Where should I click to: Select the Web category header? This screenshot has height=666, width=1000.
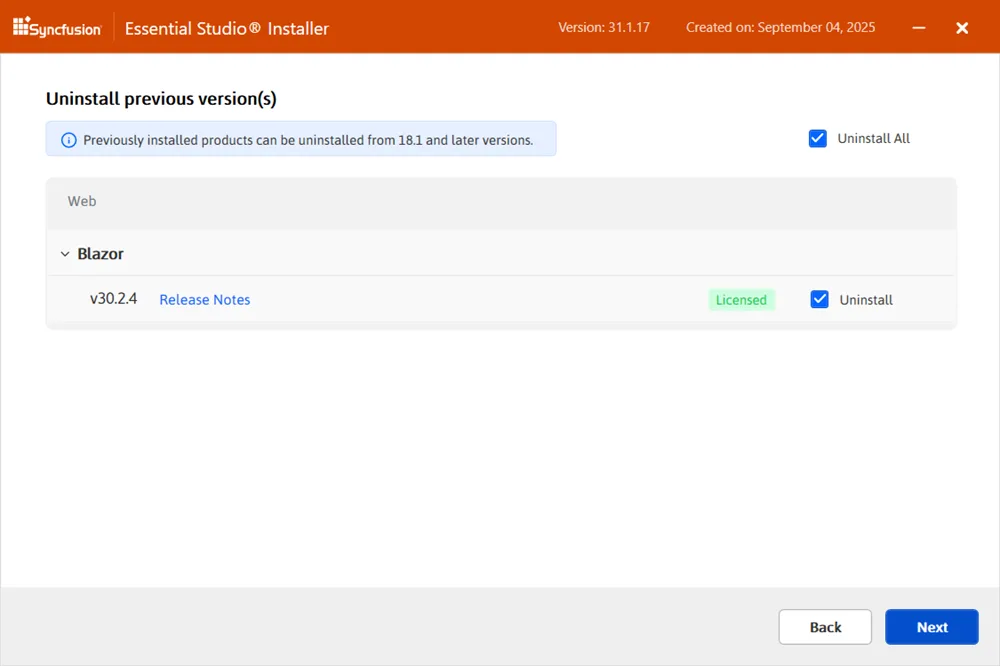tap(81, 200)
